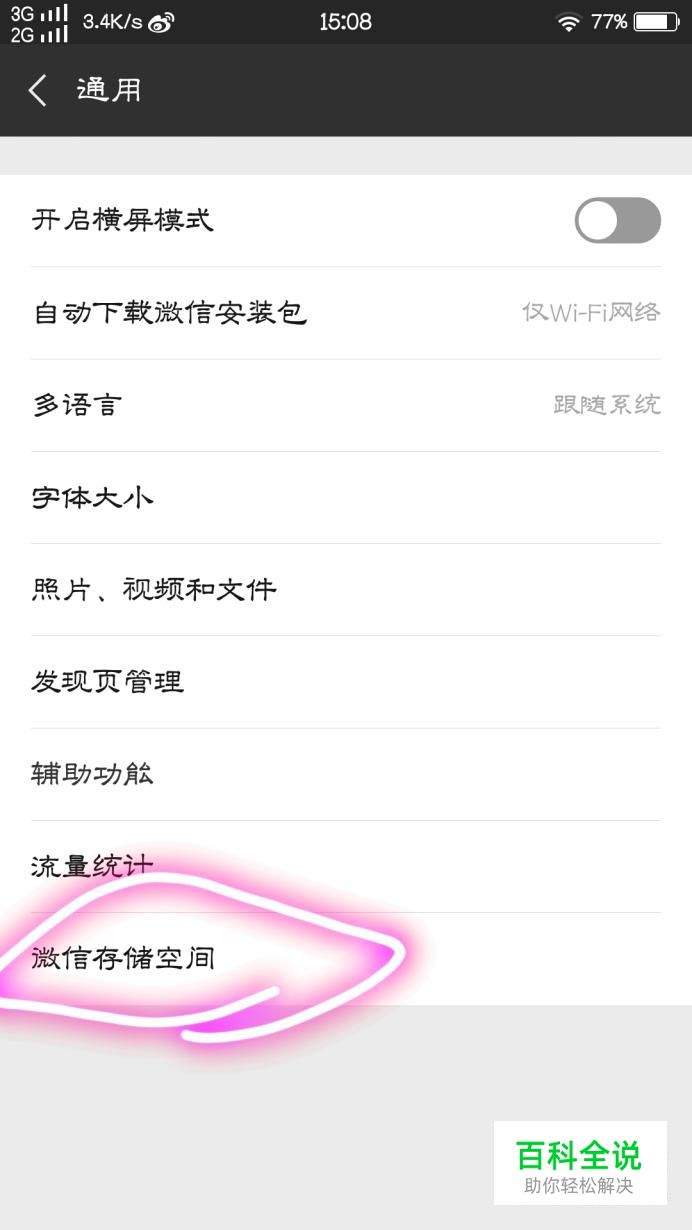
Task: Tap the 3G signal strength indicator
Action: [40, 13]
